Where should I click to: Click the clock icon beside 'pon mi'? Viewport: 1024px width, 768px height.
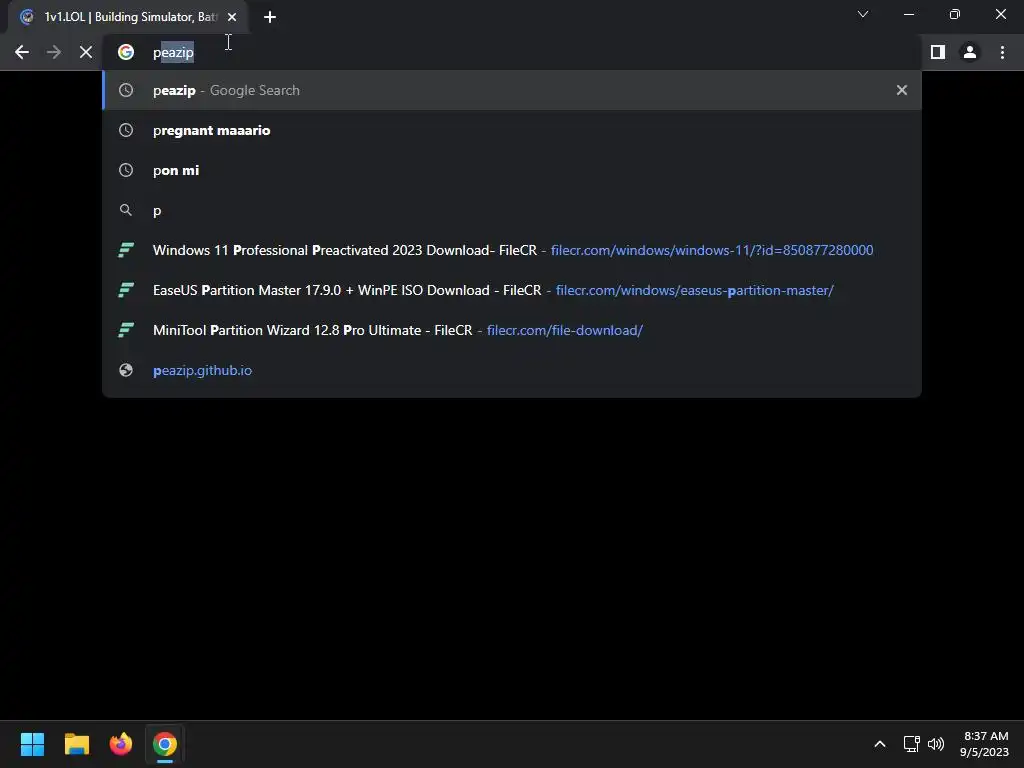tap(126, 170)
